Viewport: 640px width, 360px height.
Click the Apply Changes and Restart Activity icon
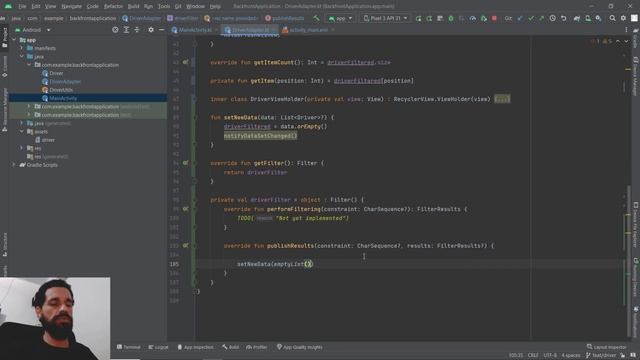tap(429, 18)
